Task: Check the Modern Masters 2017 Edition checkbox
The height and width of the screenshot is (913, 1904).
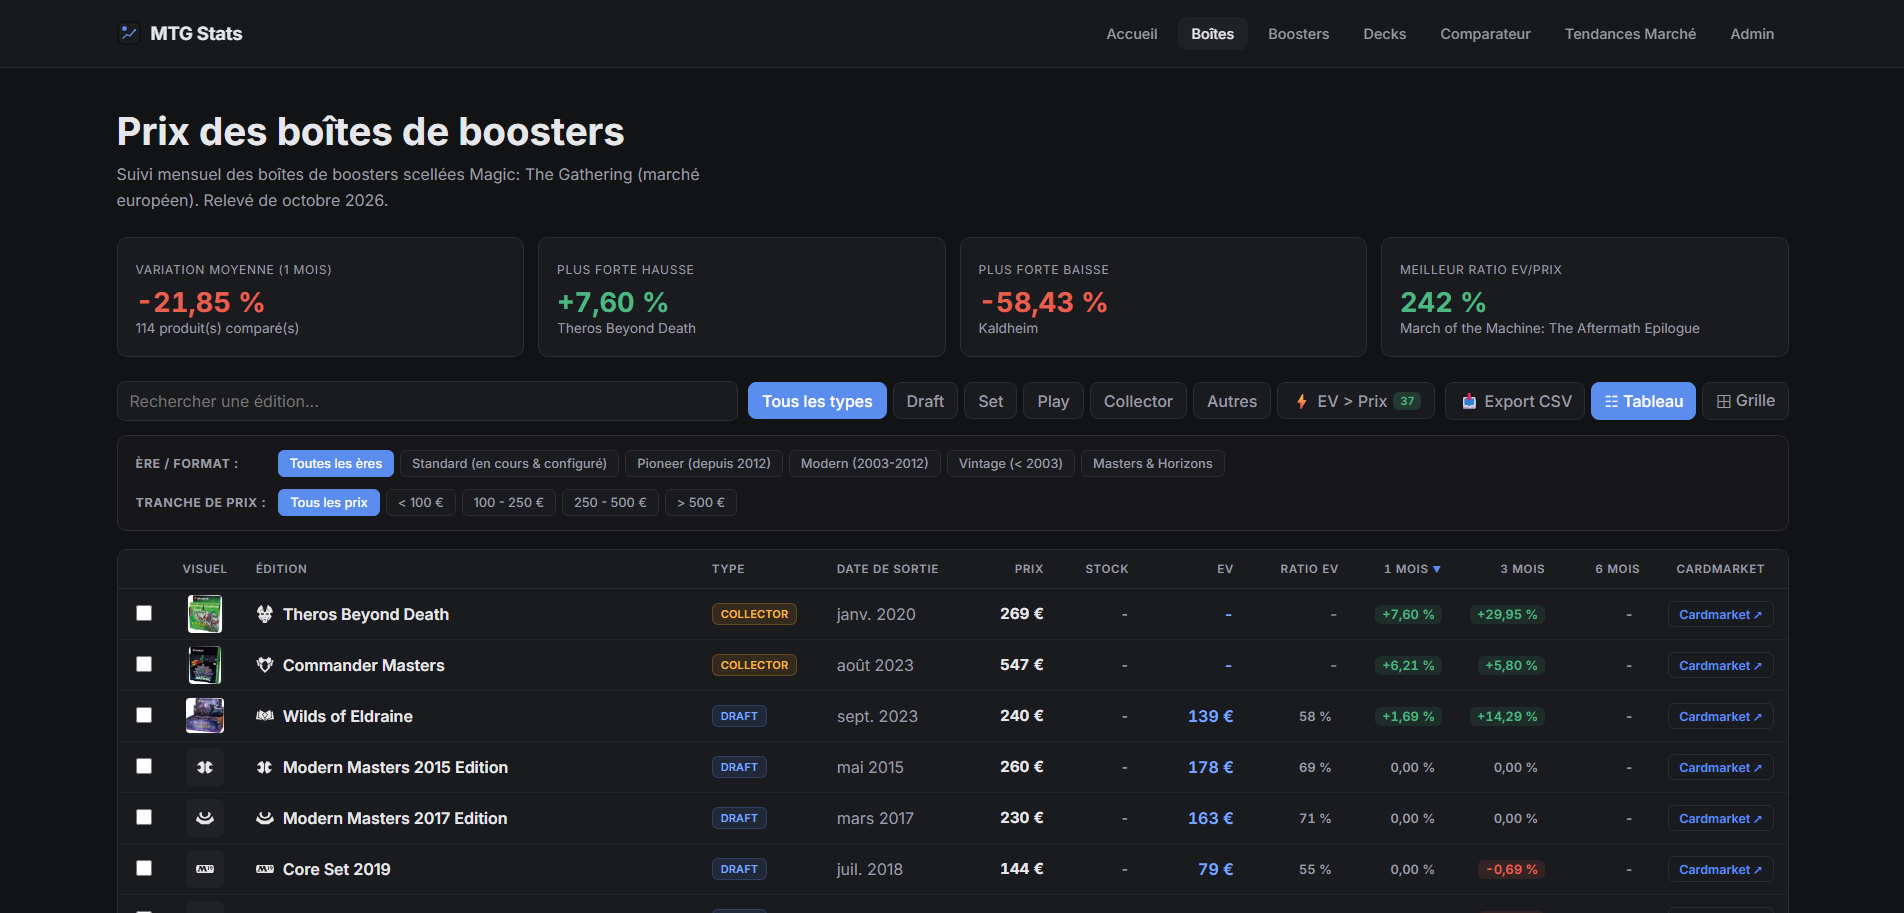Action: pyautogui.click(x=144, y=817)
